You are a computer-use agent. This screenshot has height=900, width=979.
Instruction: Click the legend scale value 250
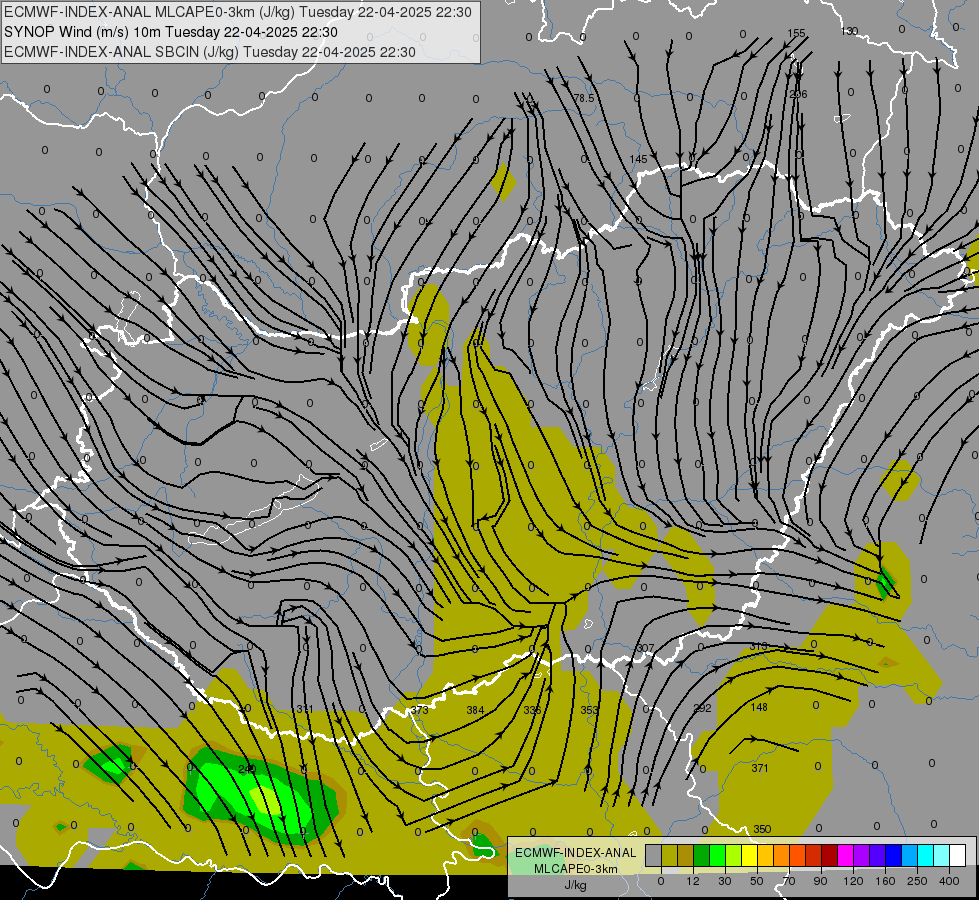[x=917, y=881]
